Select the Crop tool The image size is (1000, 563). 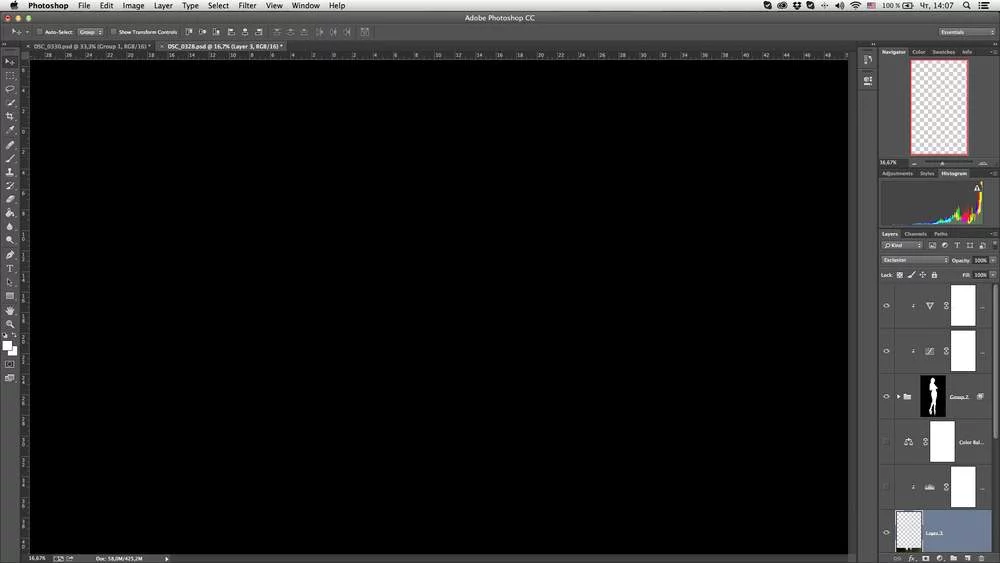[10, 117]
